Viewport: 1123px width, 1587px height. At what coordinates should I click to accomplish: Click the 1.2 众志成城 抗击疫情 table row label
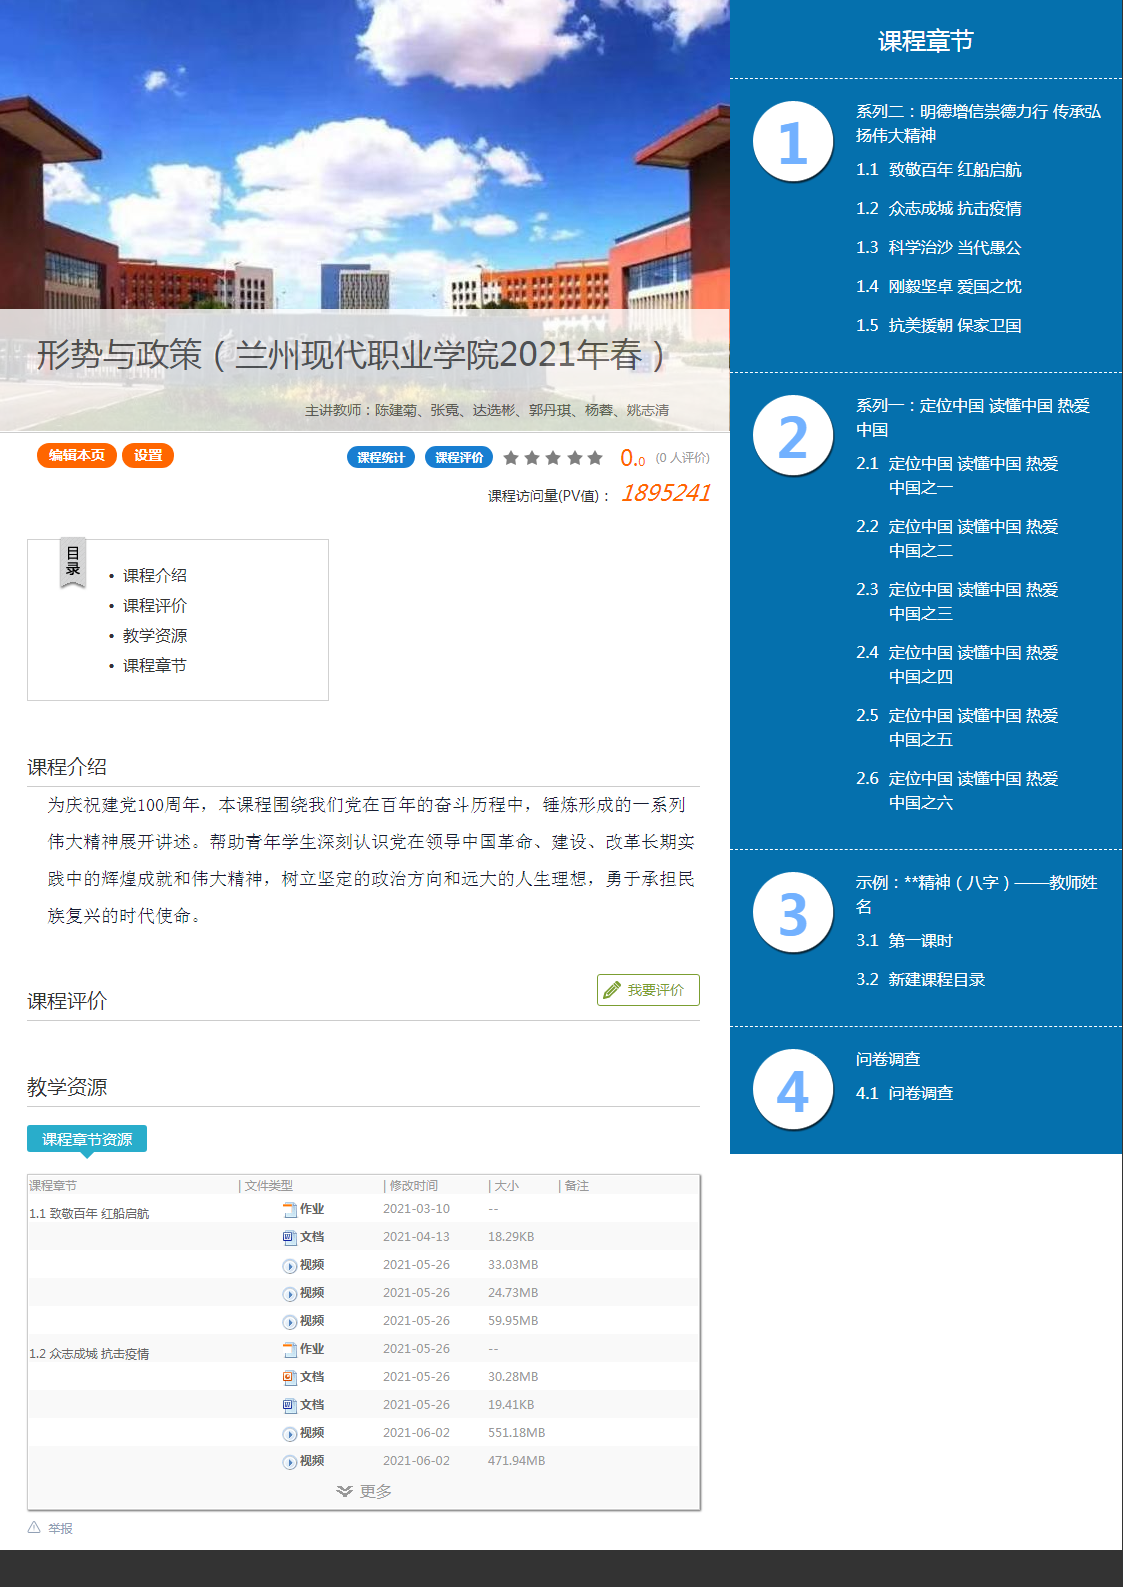point(89,1353)
